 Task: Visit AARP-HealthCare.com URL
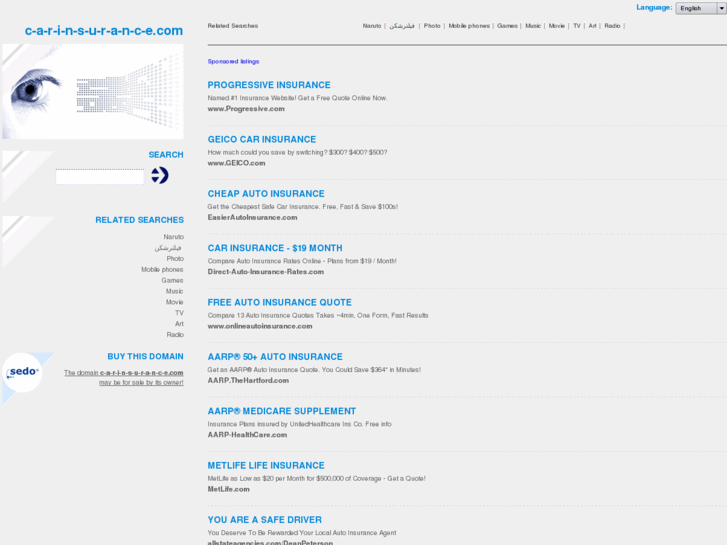247,434
